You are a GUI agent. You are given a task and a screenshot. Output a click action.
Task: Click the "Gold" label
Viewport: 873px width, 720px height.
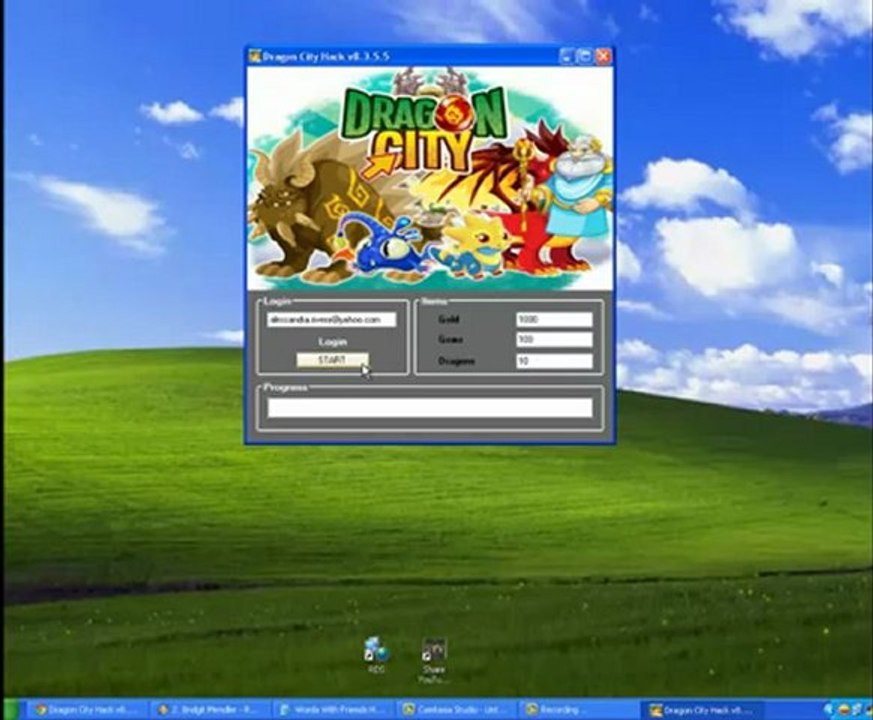pyautogui.click(x=448, y=320)
